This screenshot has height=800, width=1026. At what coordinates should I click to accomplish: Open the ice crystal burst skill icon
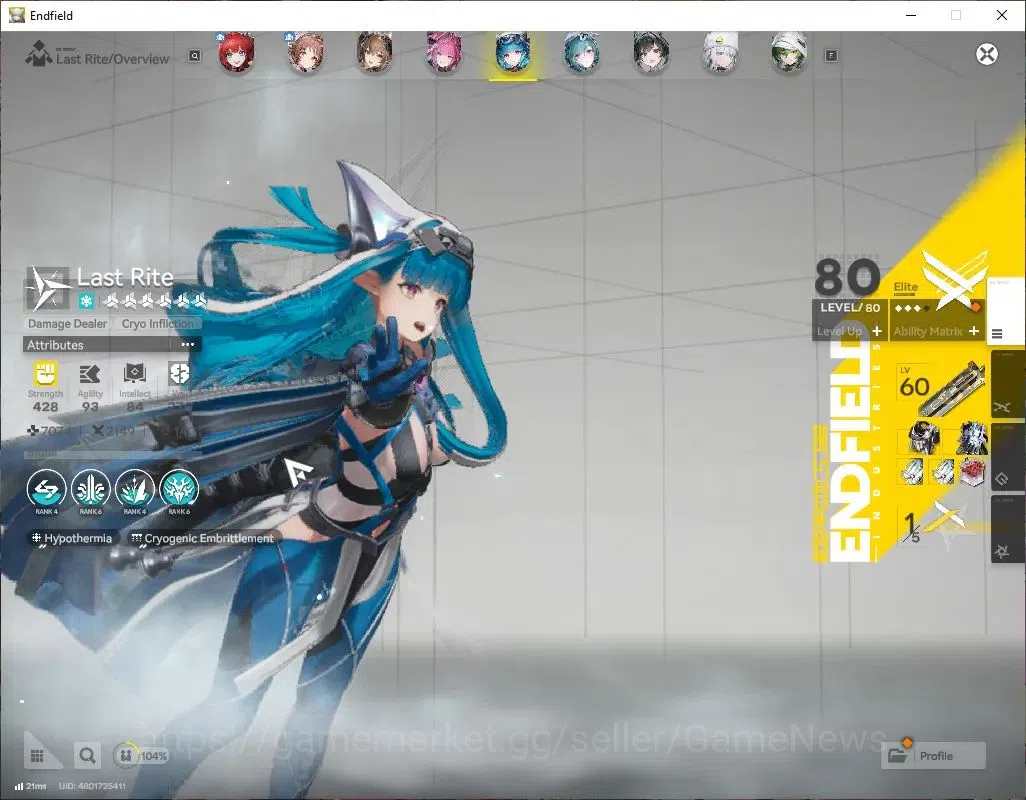135,489
